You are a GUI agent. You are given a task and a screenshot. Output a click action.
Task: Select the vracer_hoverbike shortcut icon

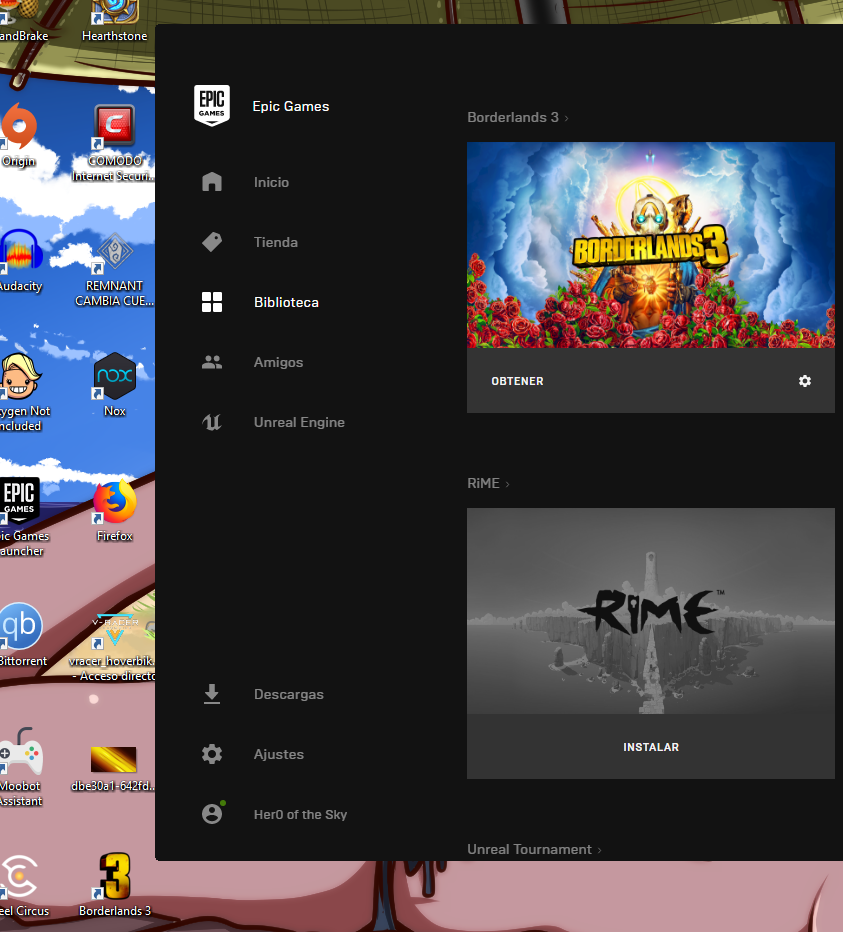(114, 647)
